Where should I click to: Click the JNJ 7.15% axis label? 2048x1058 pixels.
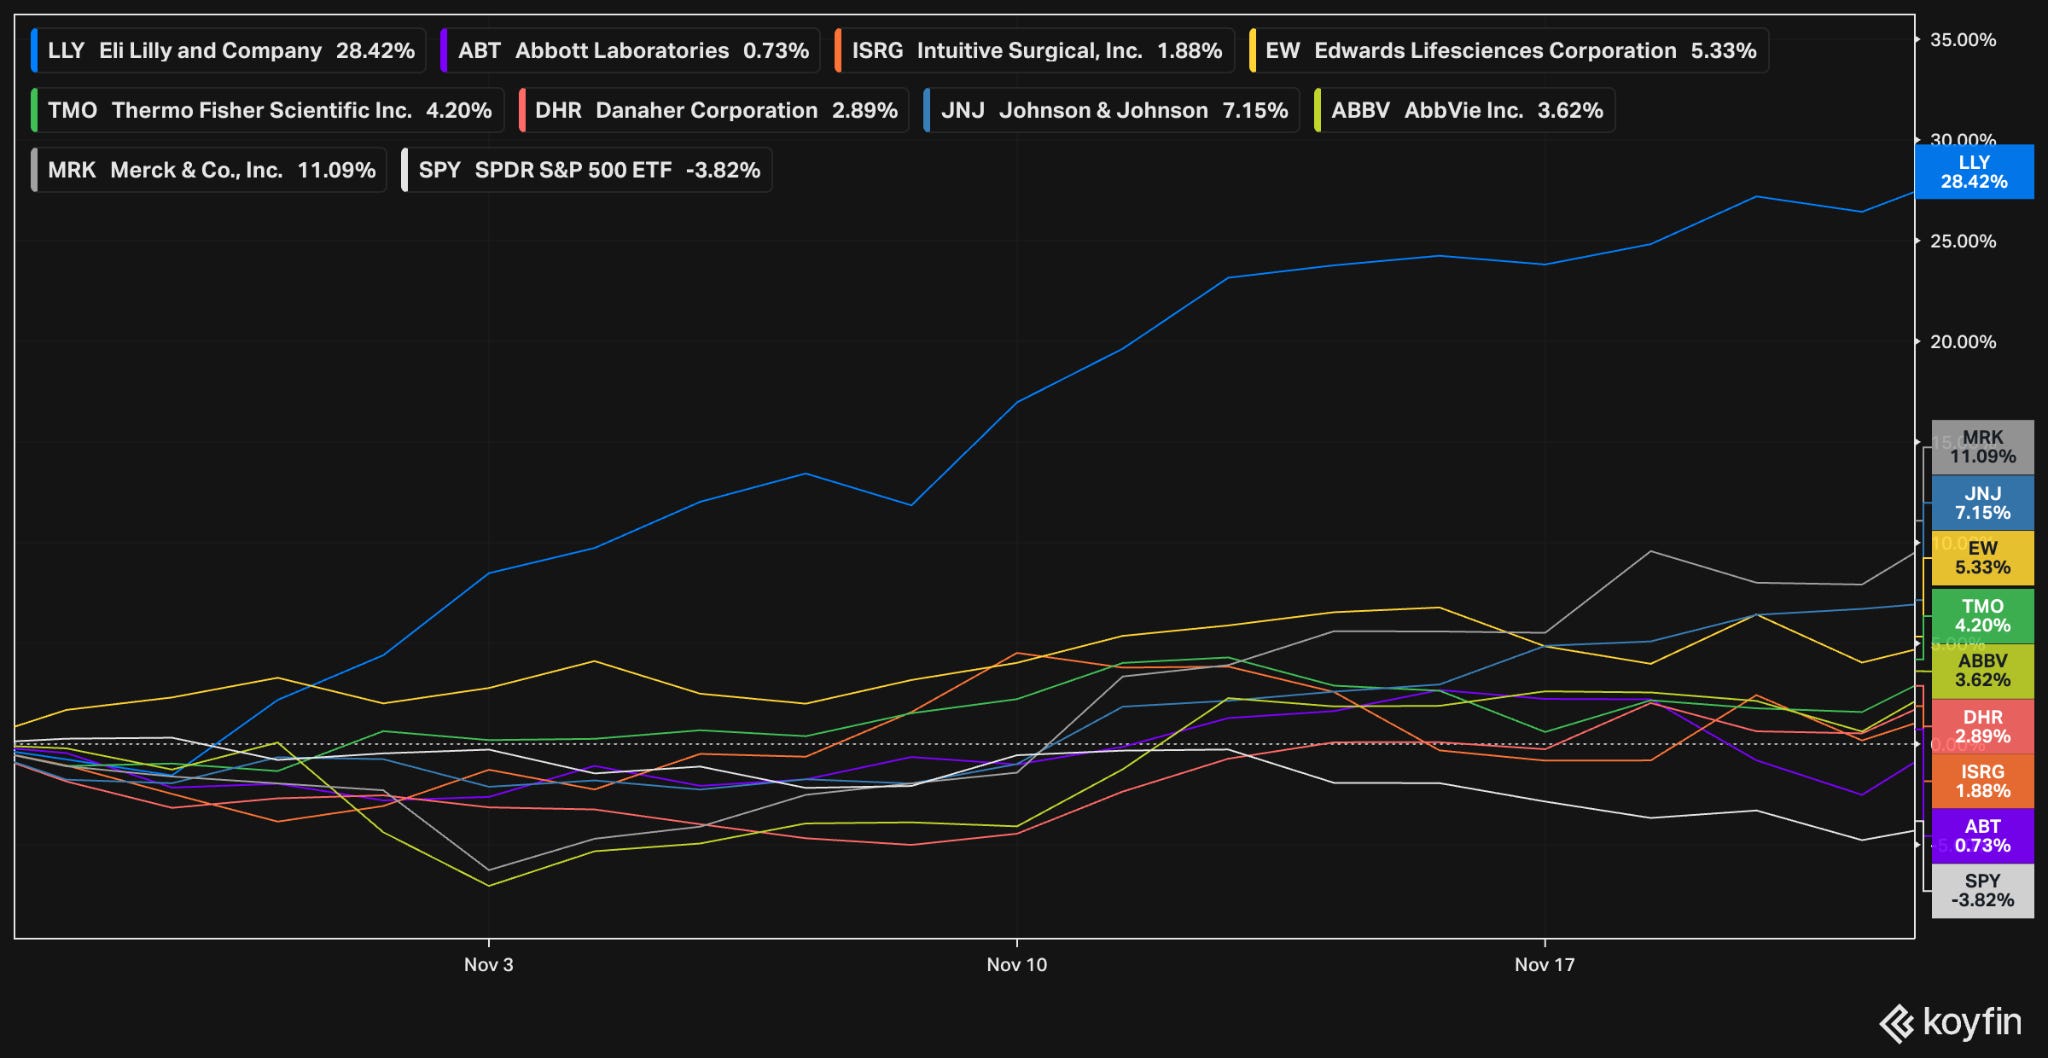coord(1983,503)
